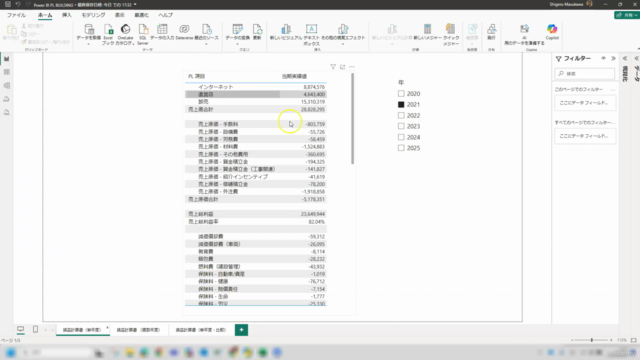Insert a Text Box (テキストボックス)
Screen dimensions: 640x360
click(x=311, y=34)
